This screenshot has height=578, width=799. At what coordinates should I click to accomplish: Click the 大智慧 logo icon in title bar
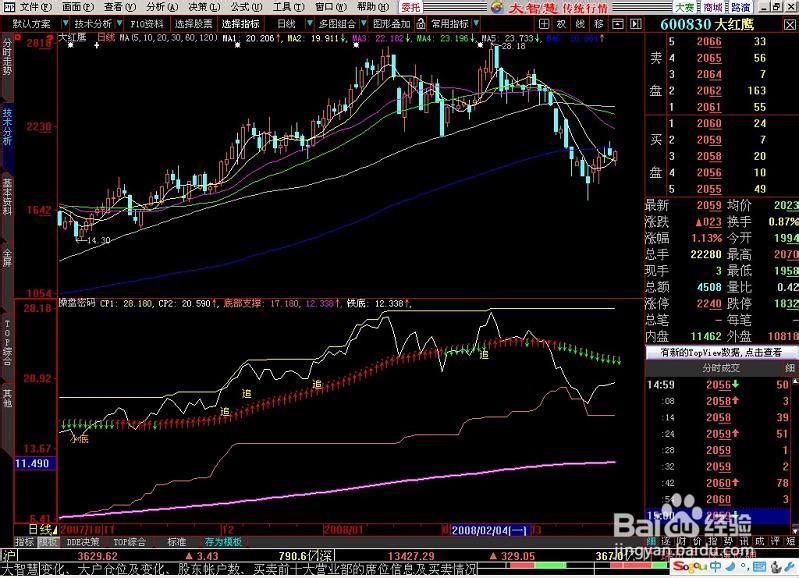[x=498, y=7]
